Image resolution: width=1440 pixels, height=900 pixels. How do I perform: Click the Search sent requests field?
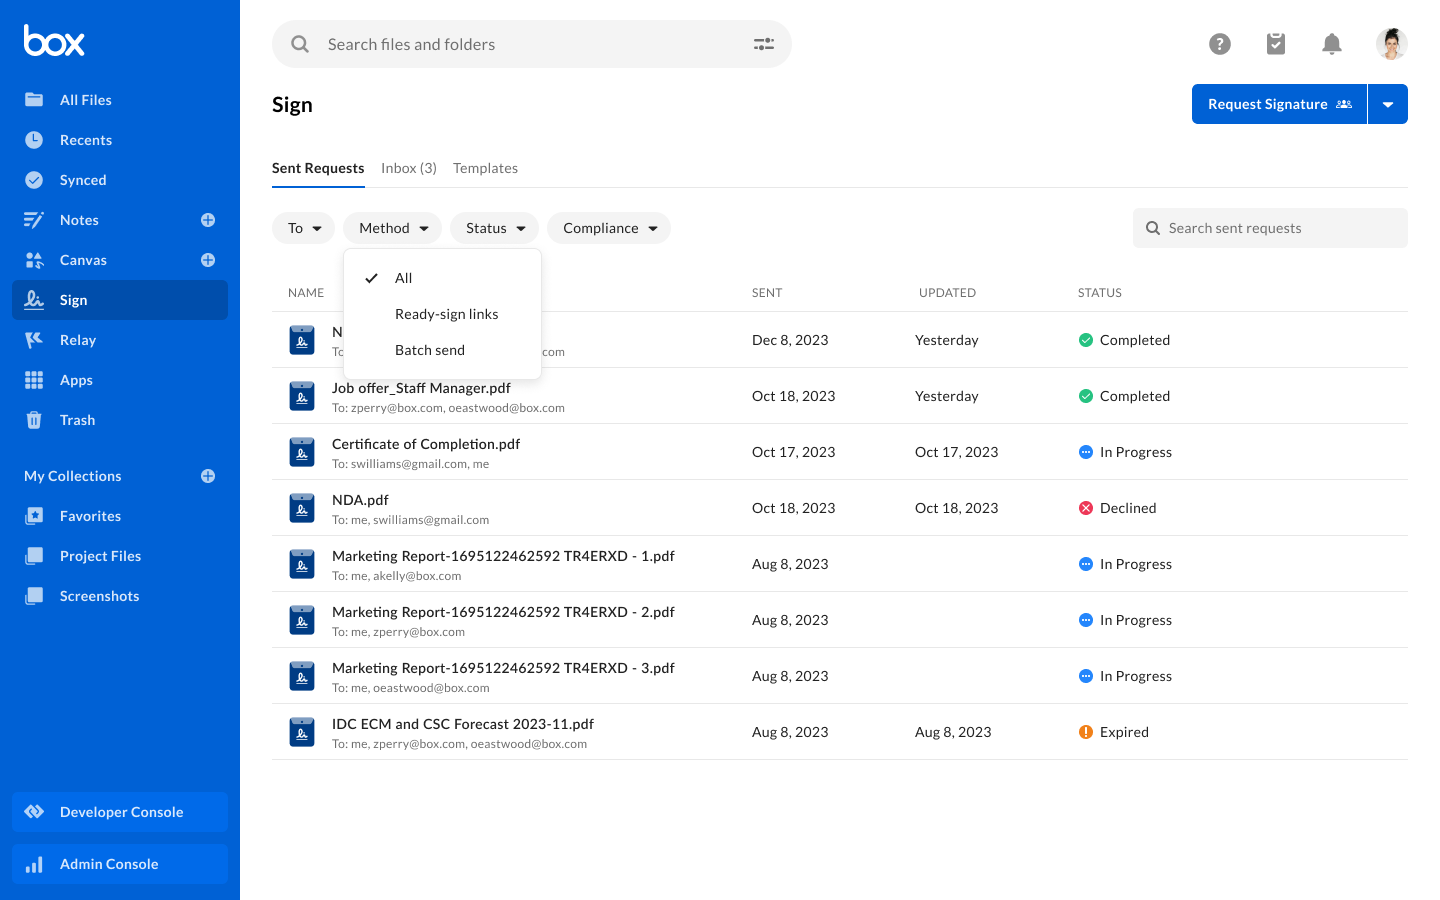pos(1280,228)
